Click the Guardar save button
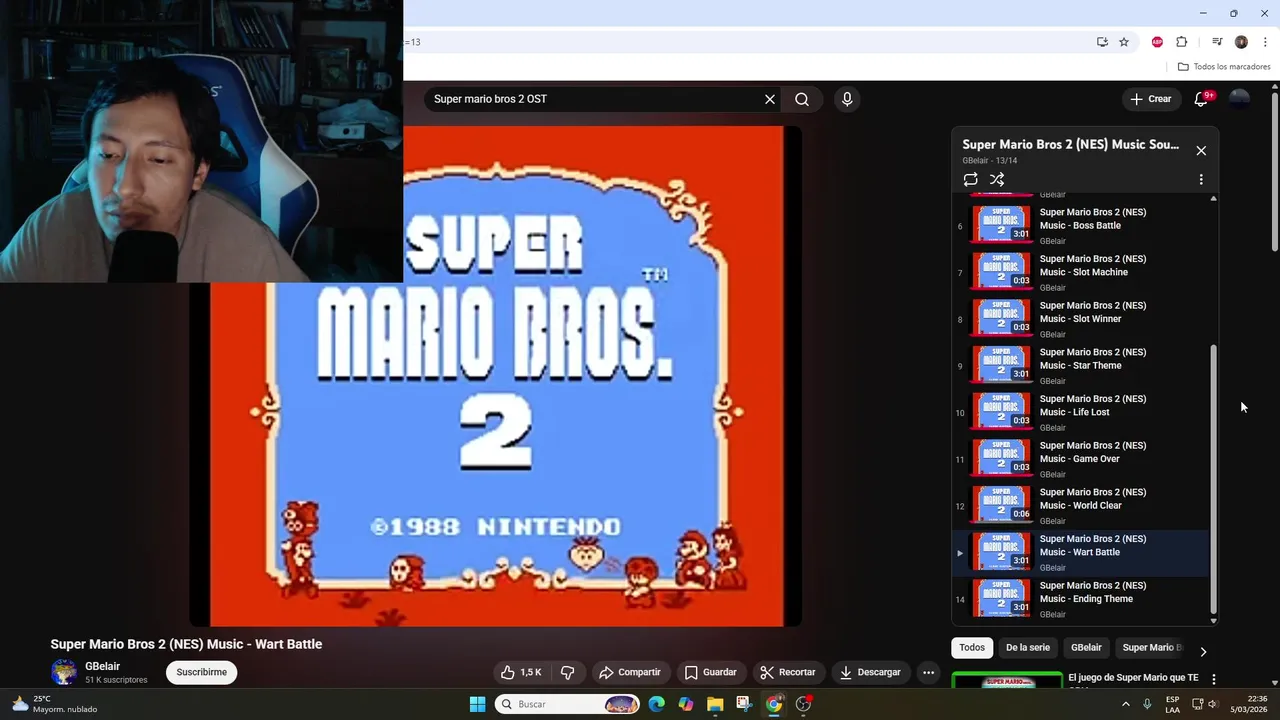 tap(710, 672)
